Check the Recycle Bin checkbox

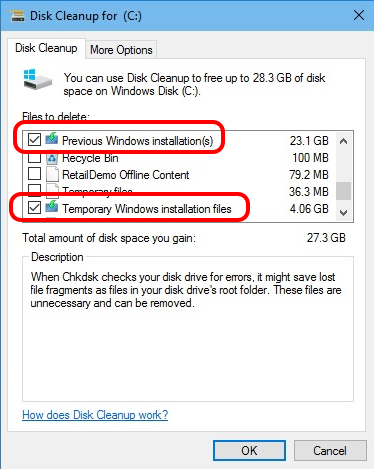point(34,158)
